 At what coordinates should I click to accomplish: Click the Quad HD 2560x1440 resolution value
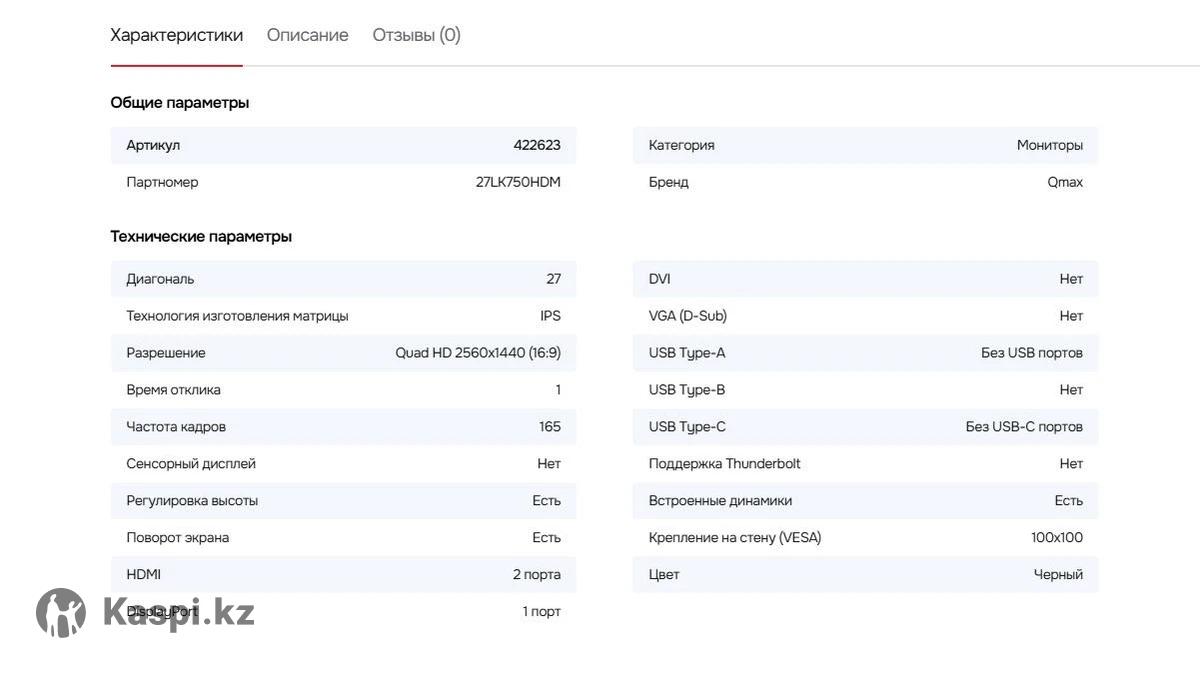tap(478, 353)
